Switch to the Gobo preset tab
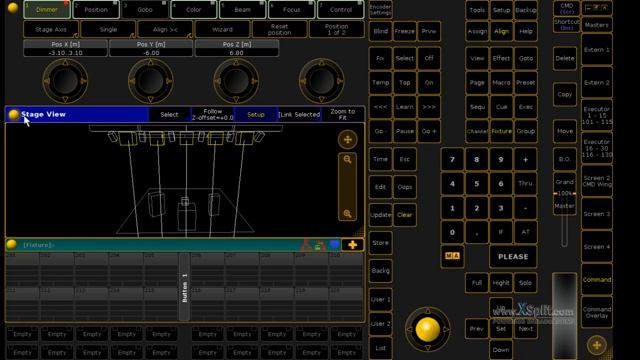The height and width of the screenshot is (360, 640). [x=145, y=10]
